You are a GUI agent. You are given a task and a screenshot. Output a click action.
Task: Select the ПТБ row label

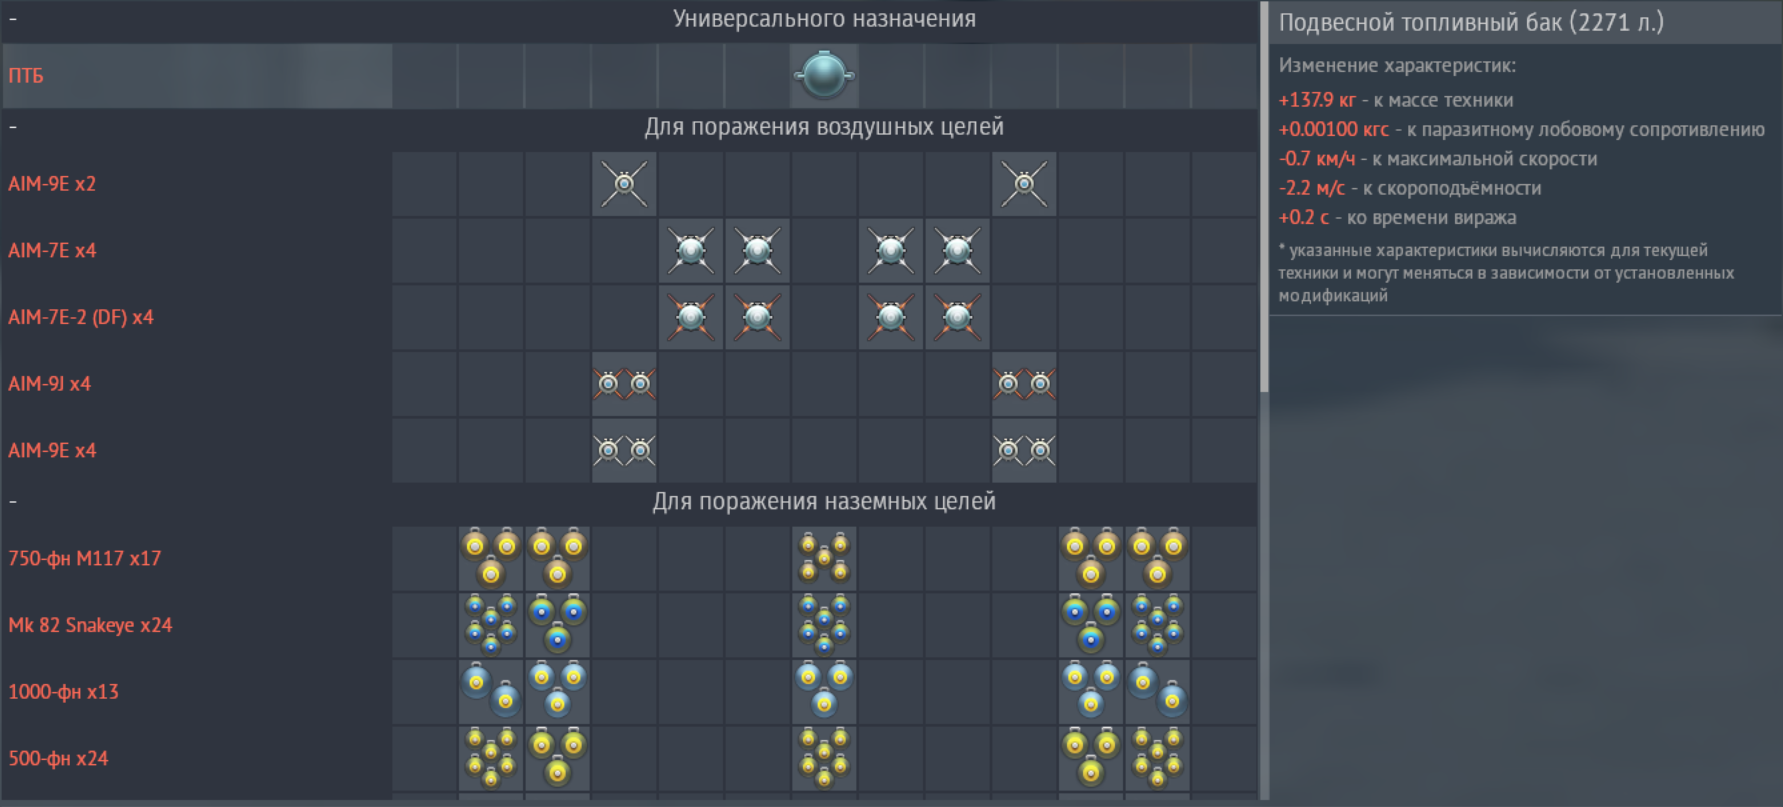coord(26,76)
